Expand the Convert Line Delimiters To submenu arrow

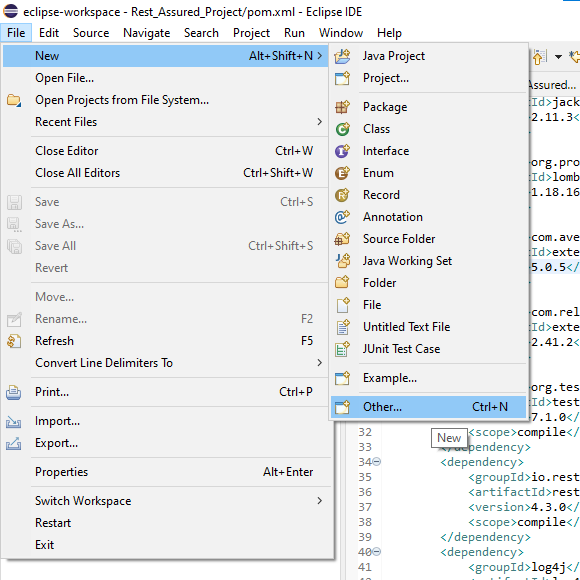click(320, 363)
